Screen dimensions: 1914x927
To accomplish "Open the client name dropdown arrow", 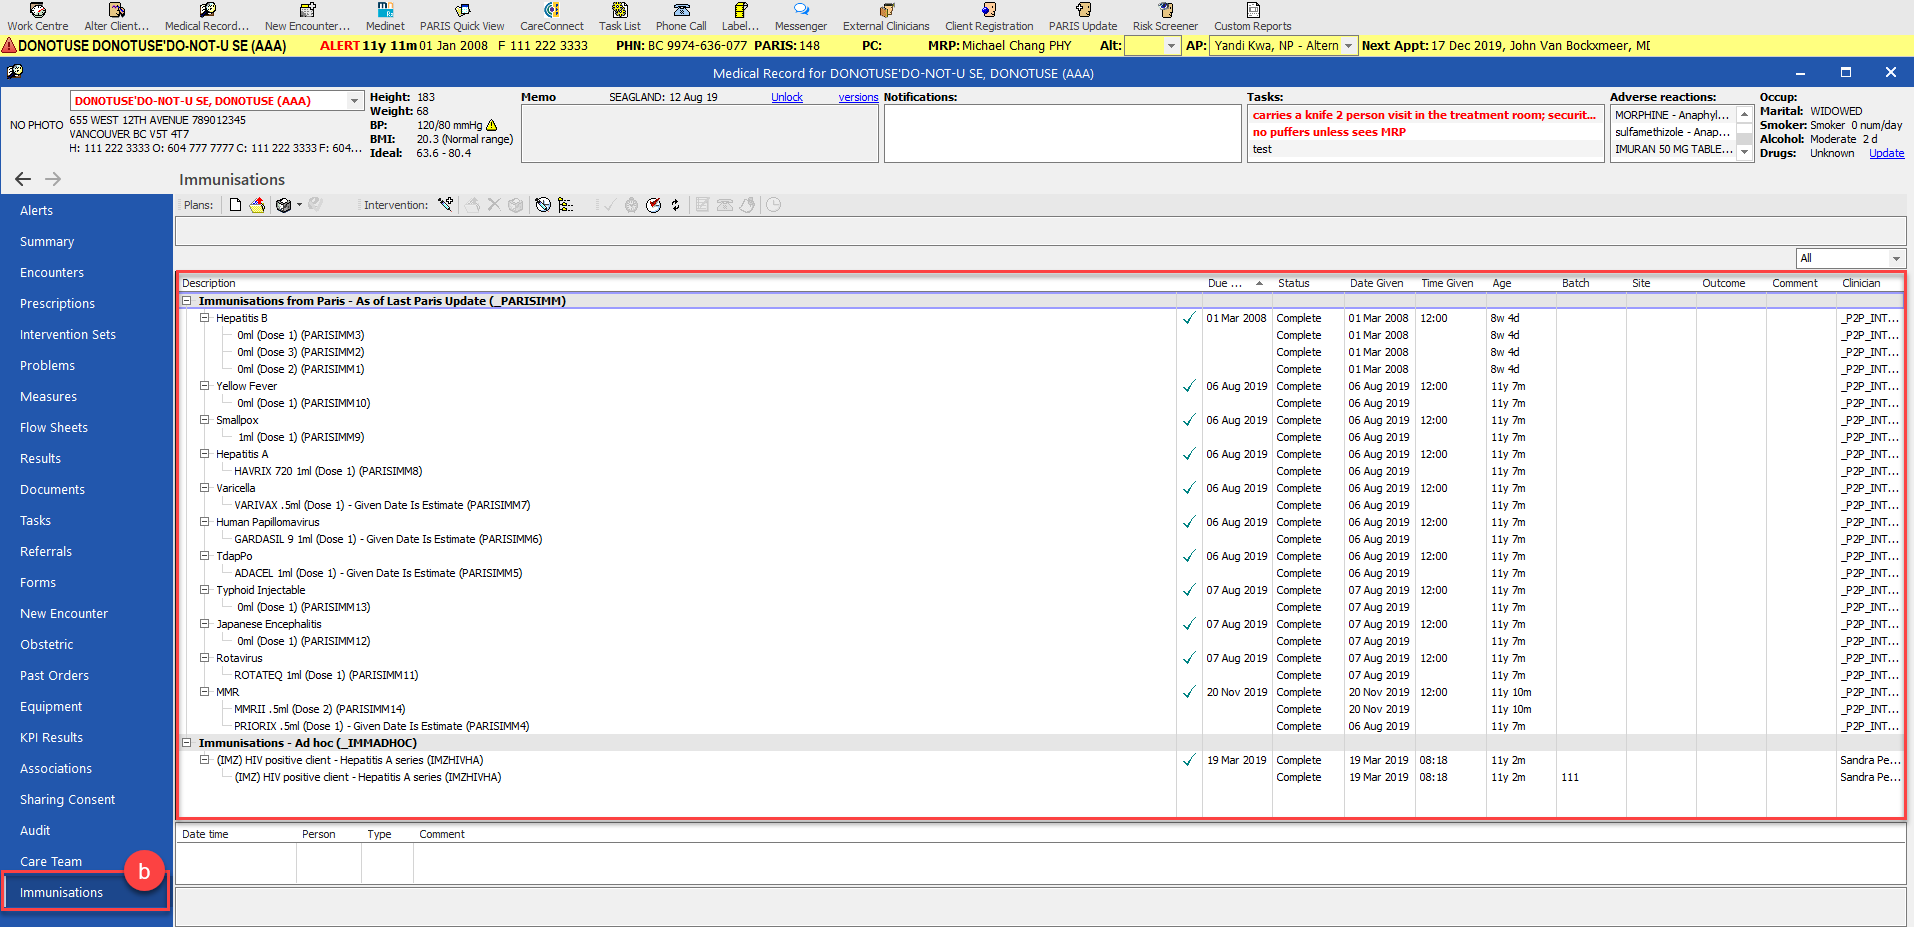I will point(354,101).
